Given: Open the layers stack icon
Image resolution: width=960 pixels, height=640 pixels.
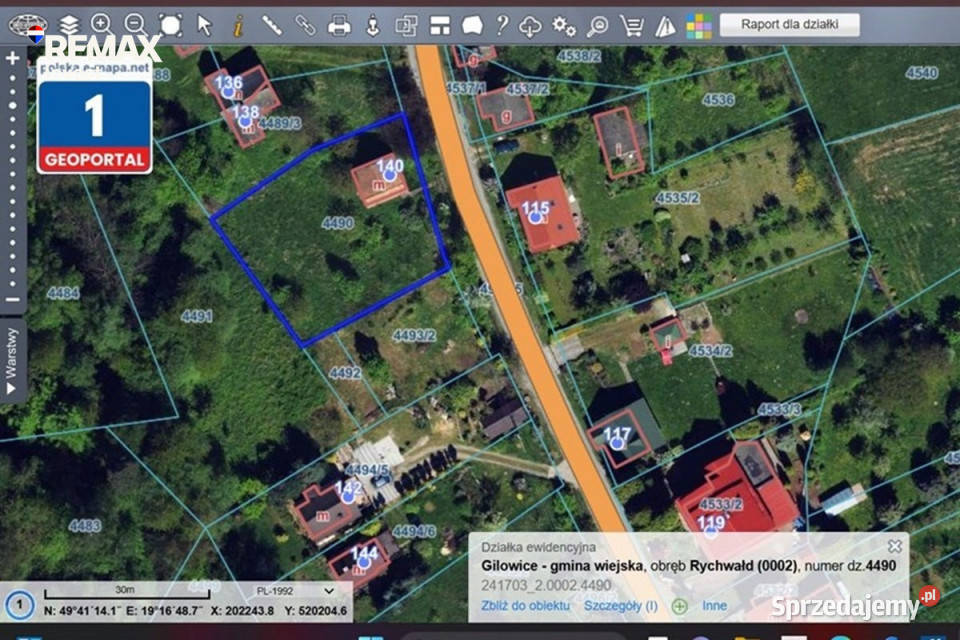Looking at the screenshot, I should point(69,25).
